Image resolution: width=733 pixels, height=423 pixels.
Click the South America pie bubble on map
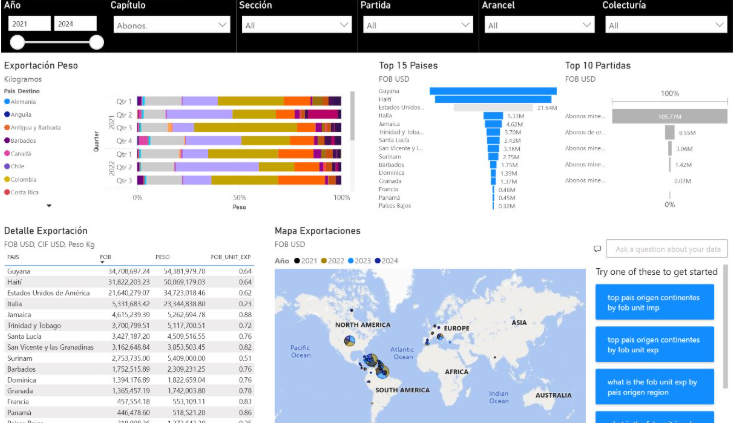(382, 372)
